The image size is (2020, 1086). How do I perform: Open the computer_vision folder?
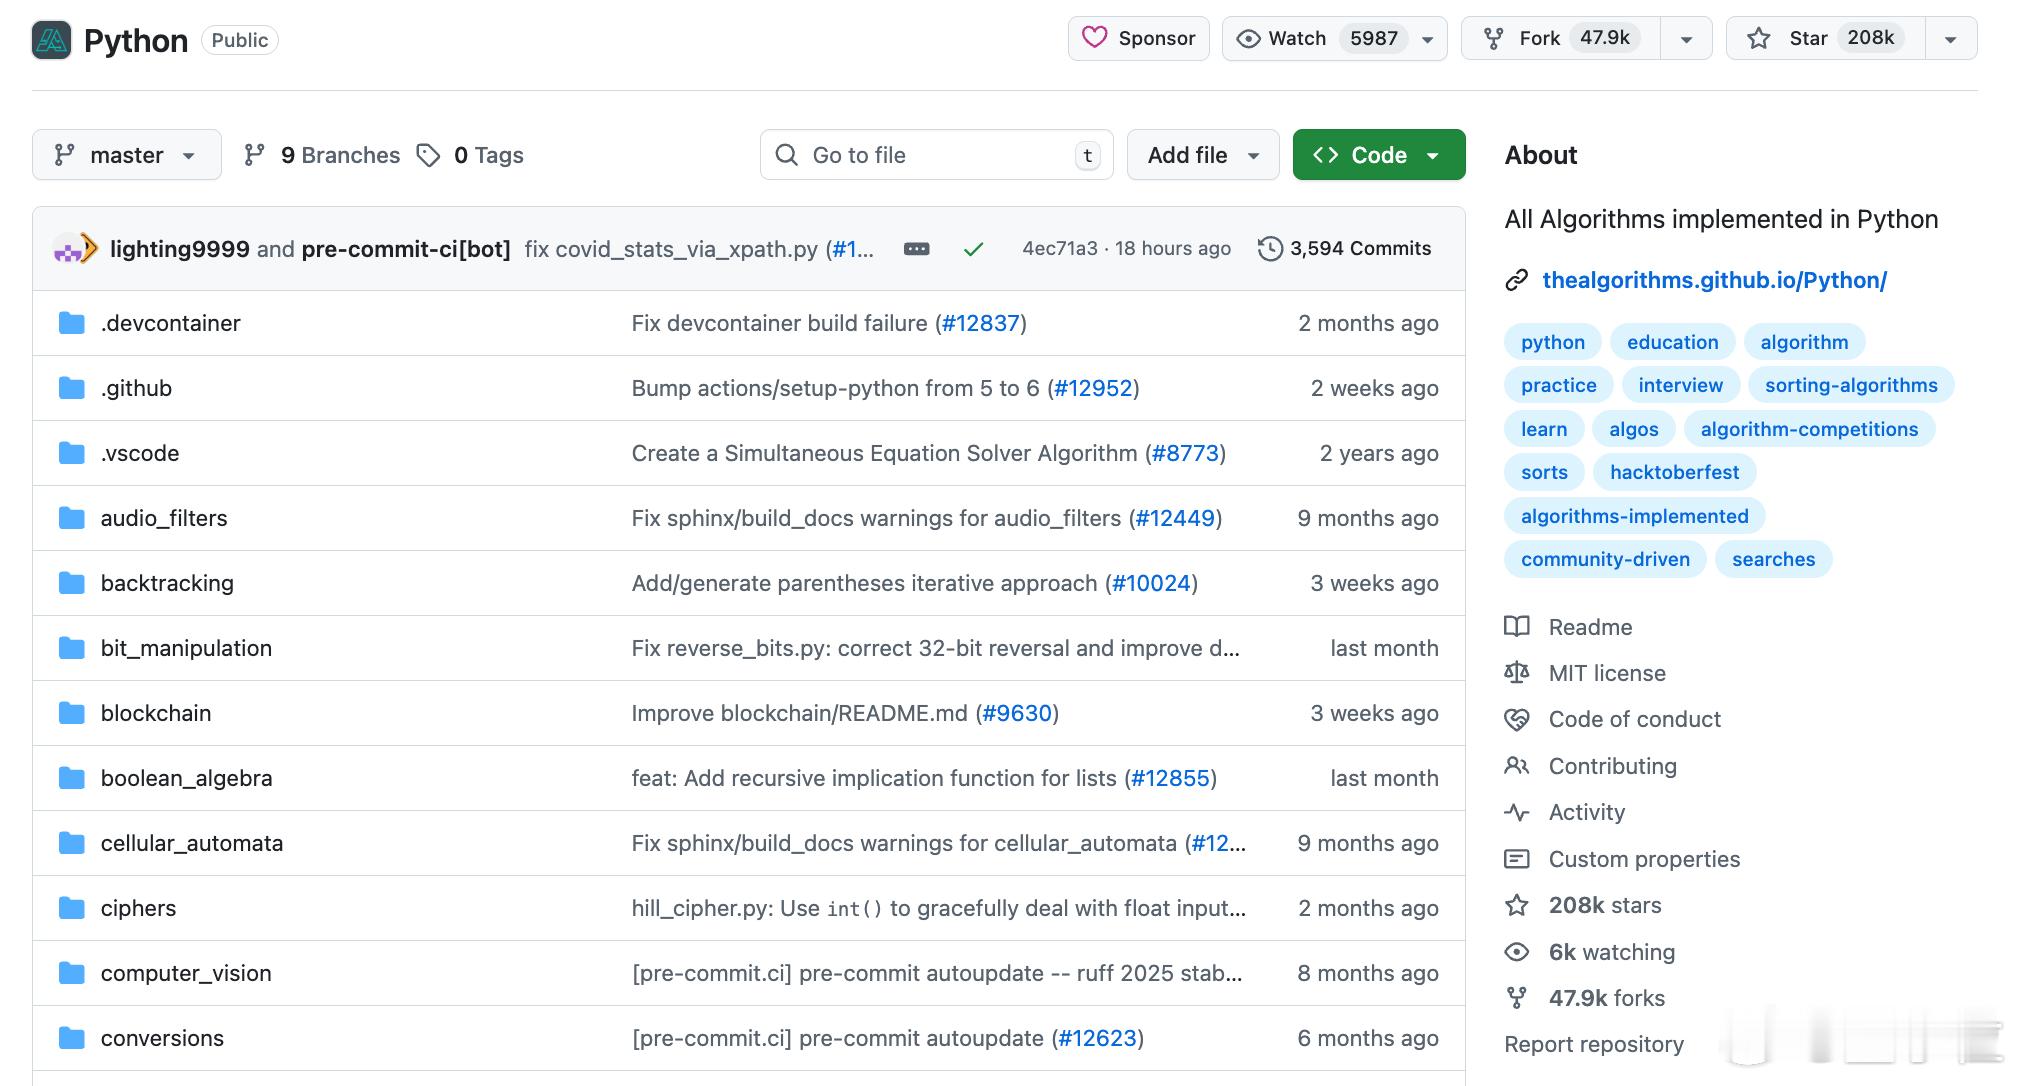pos(186,973)
